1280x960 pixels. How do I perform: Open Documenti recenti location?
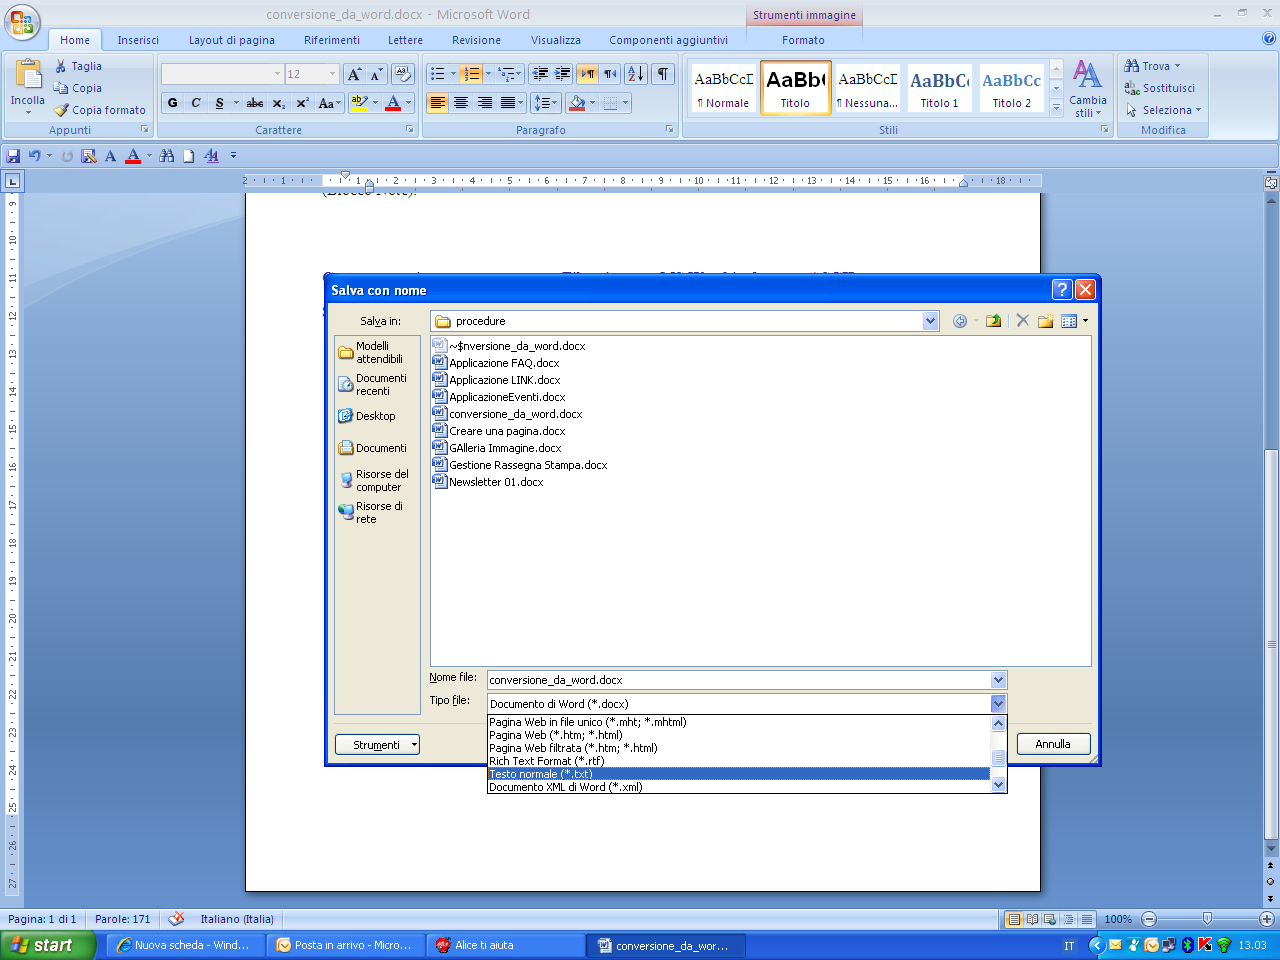(377, 385)
